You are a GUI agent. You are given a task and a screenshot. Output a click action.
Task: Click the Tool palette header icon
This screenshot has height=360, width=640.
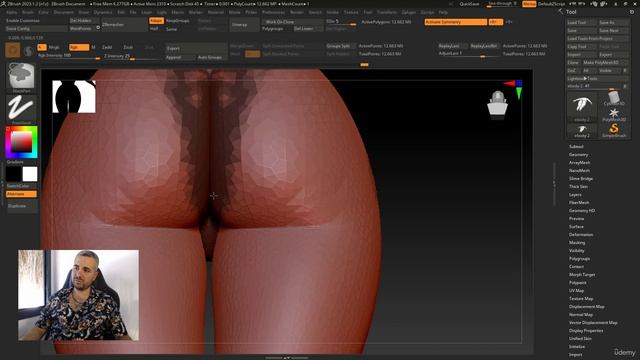pos(560,11)
